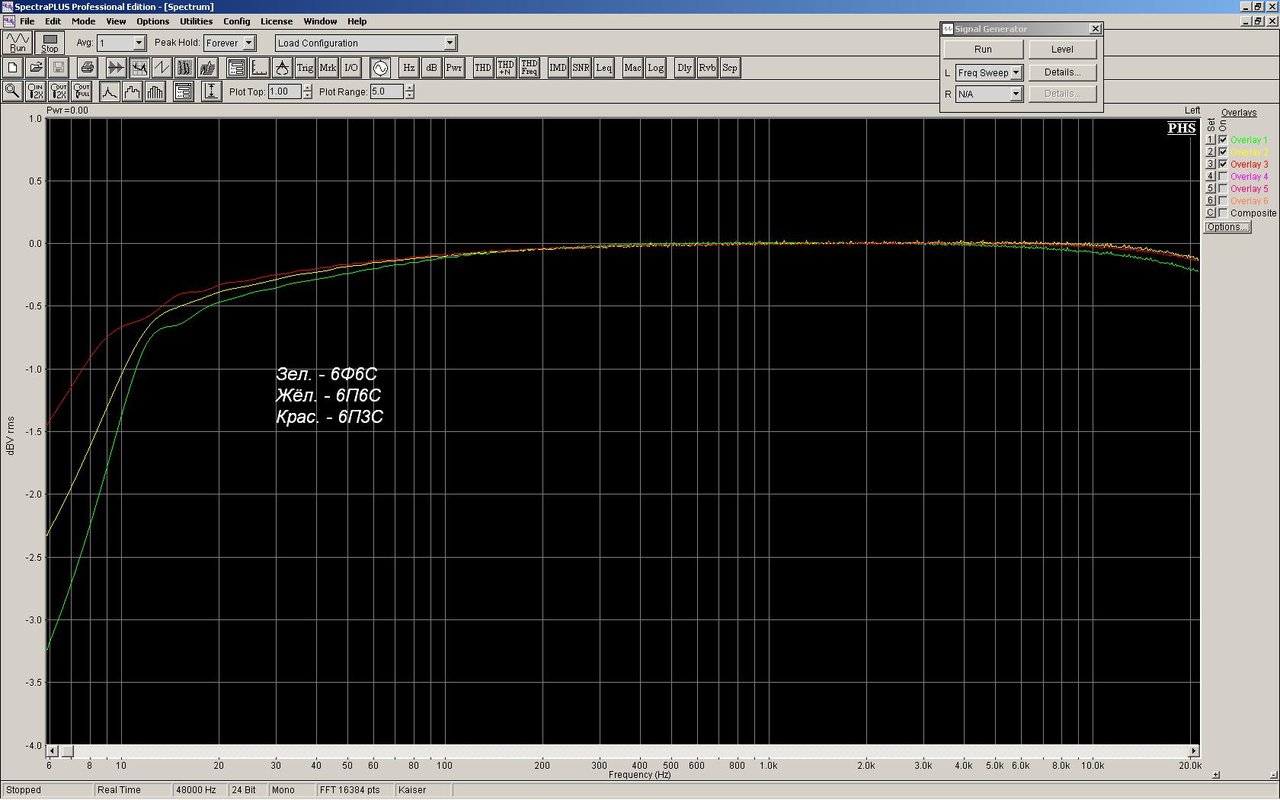Click the print icon in toolbar
The height and width of the screenshot is (800, 1280).
87,67
